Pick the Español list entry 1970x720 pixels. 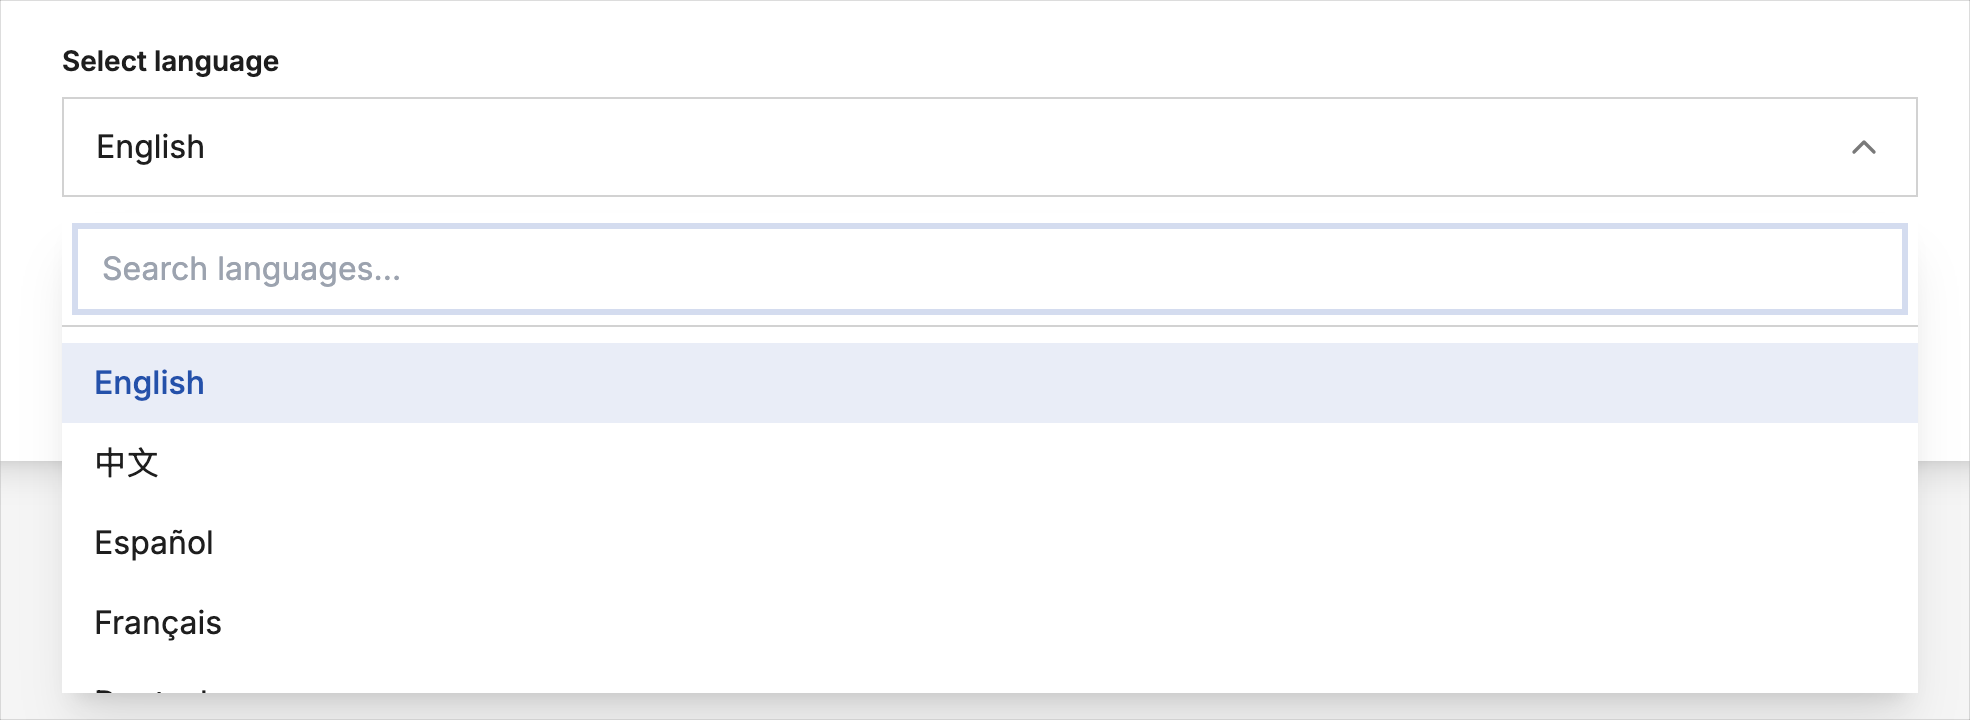point(154,543)
